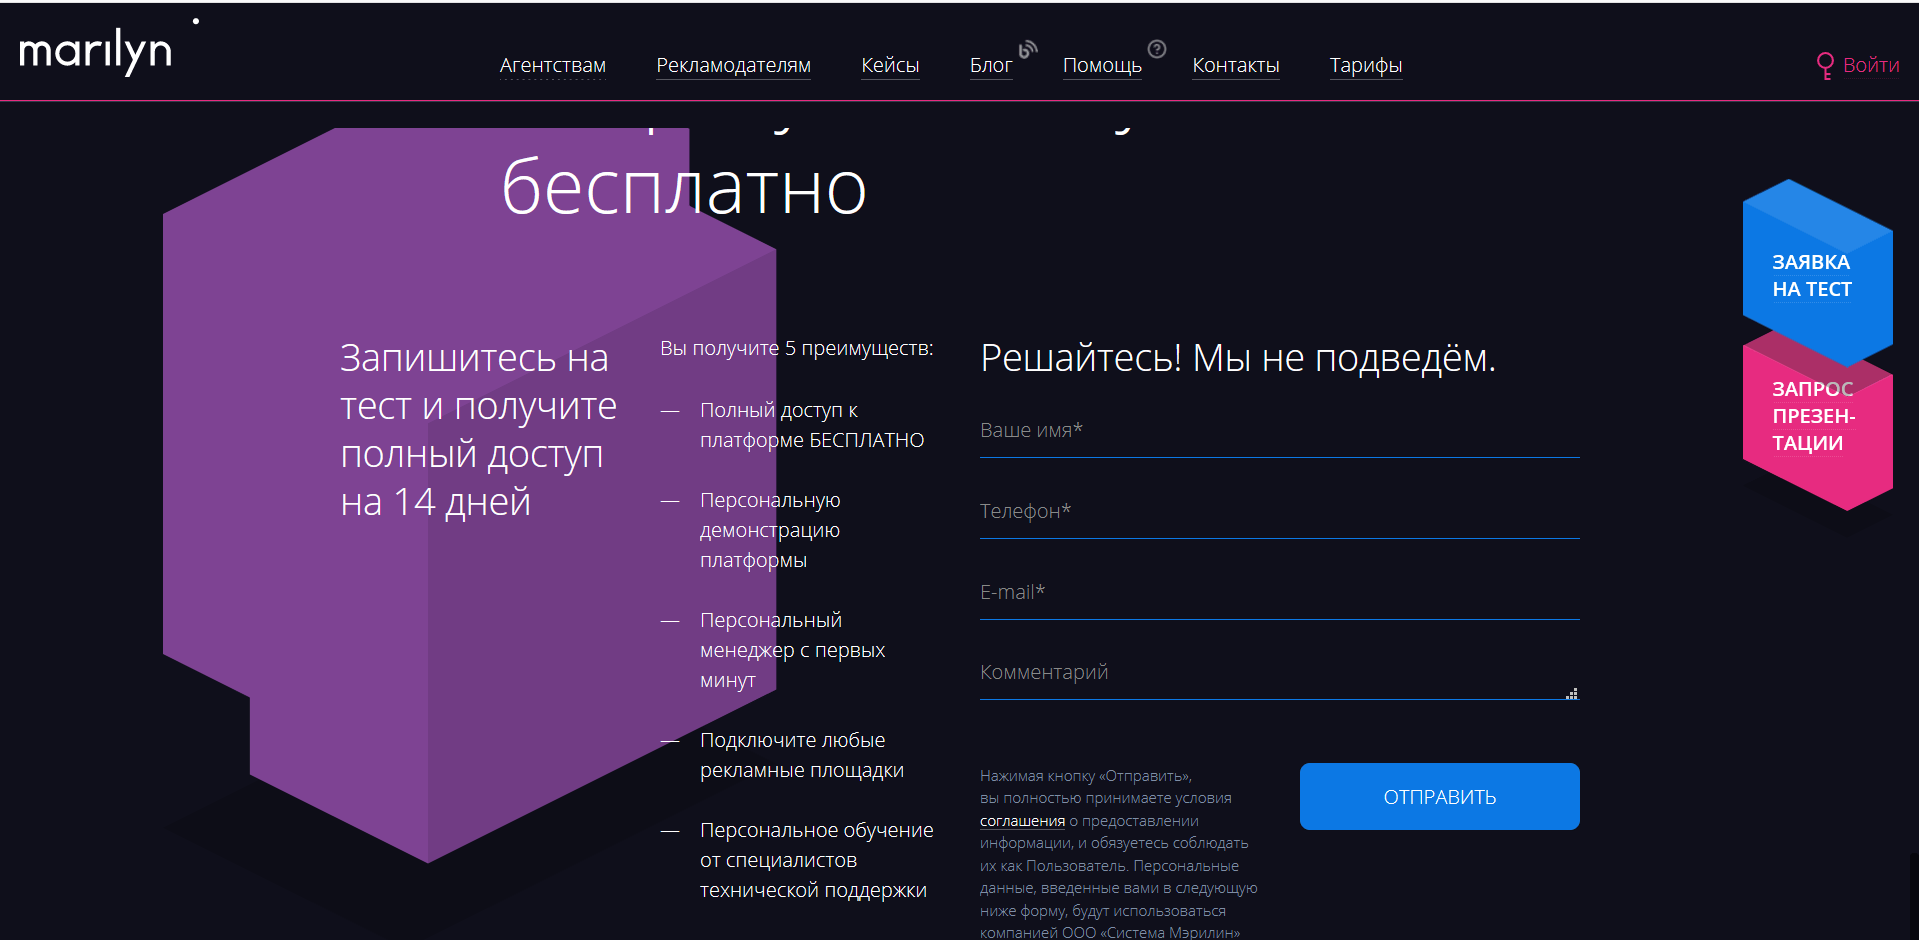The height and width of the screenshot is (940, 1919).
Task: Open the Блог page
Action: point(990,65)
